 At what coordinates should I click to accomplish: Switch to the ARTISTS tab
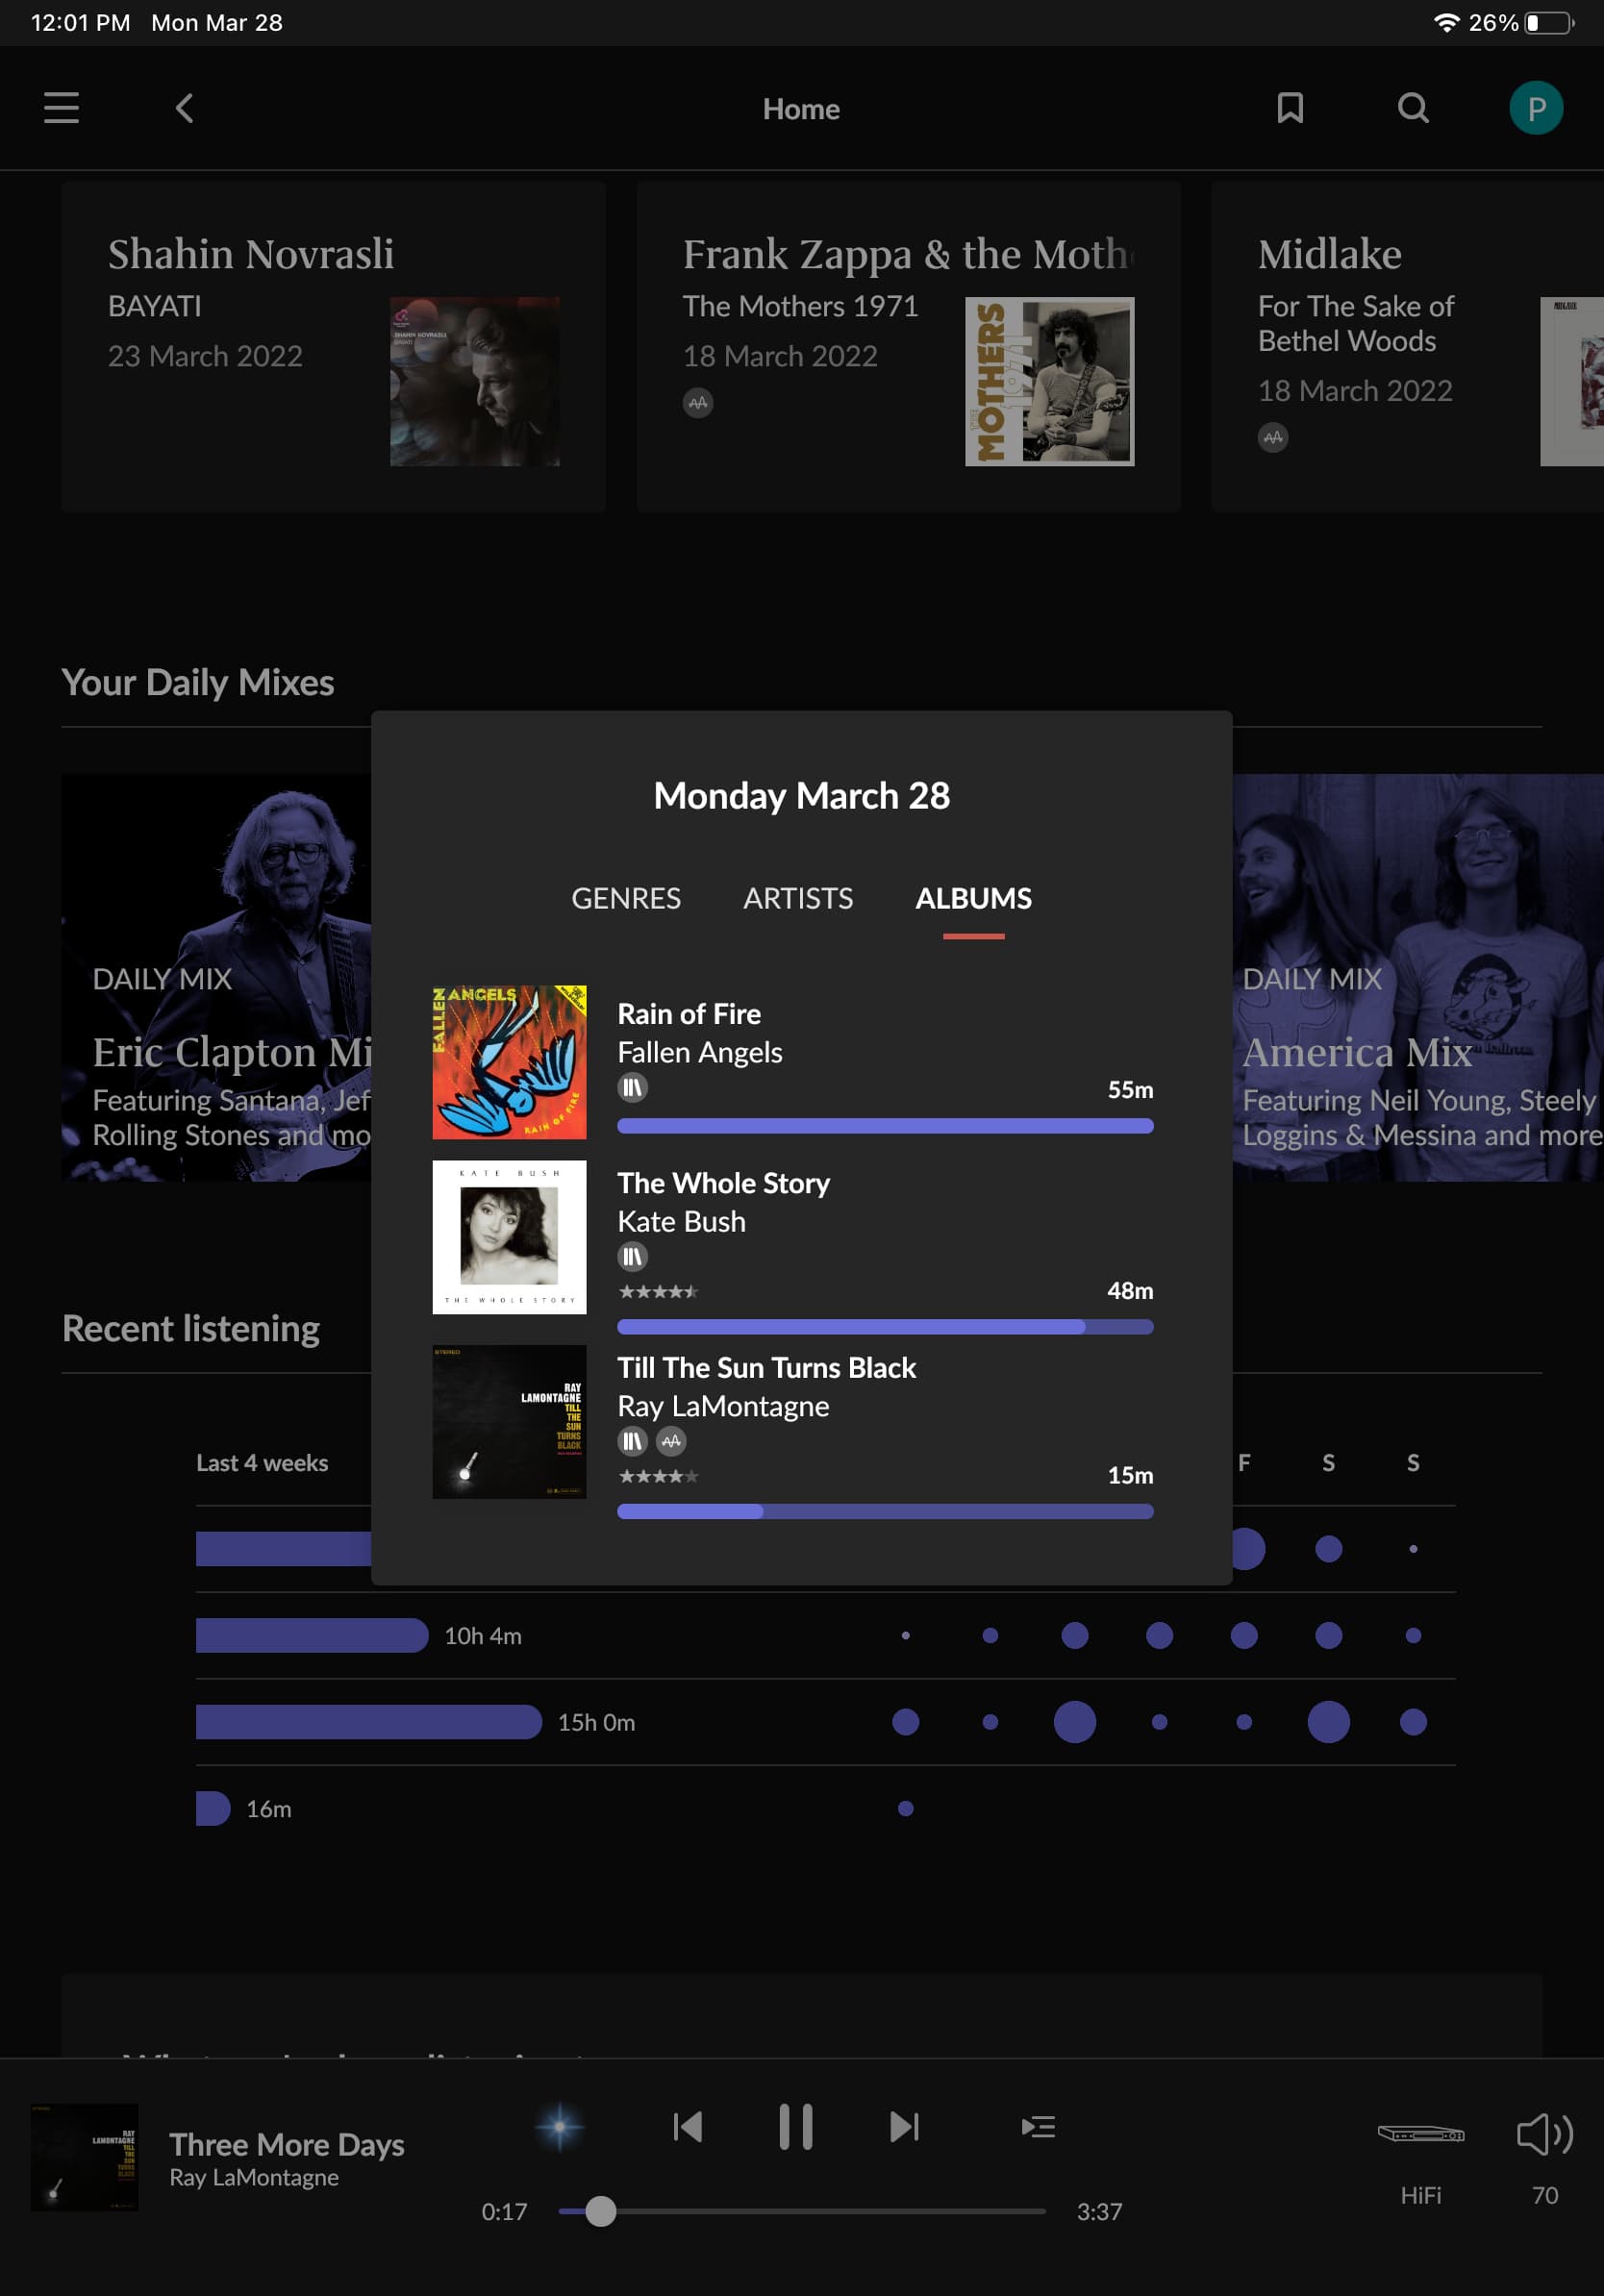pyautogui.click(x=798, y=898)
